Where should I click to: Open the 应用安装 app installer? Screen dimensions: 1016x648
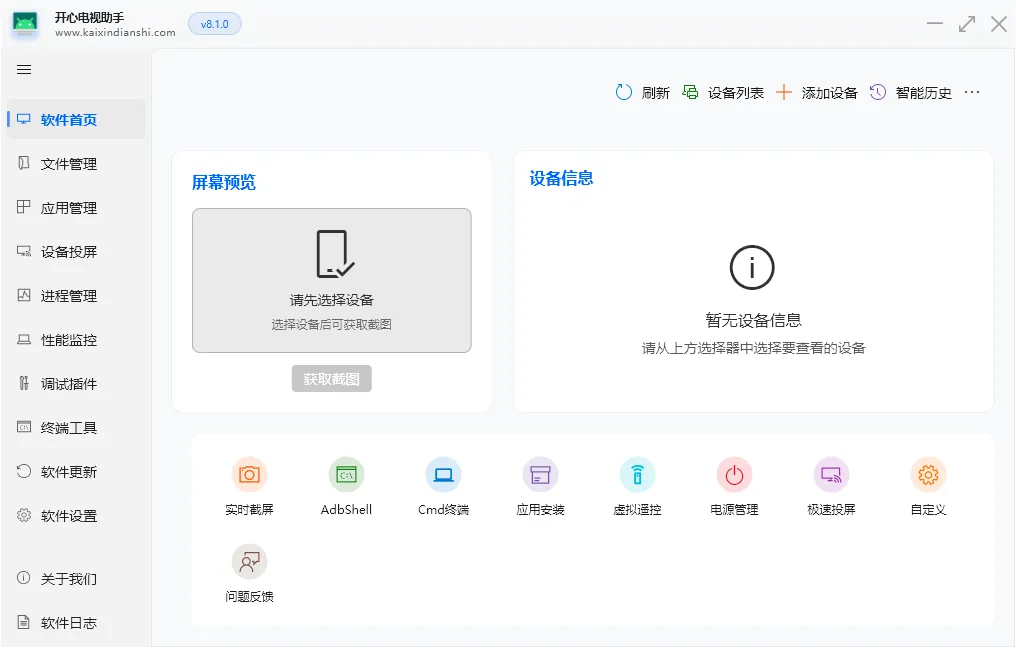point(540,485)
